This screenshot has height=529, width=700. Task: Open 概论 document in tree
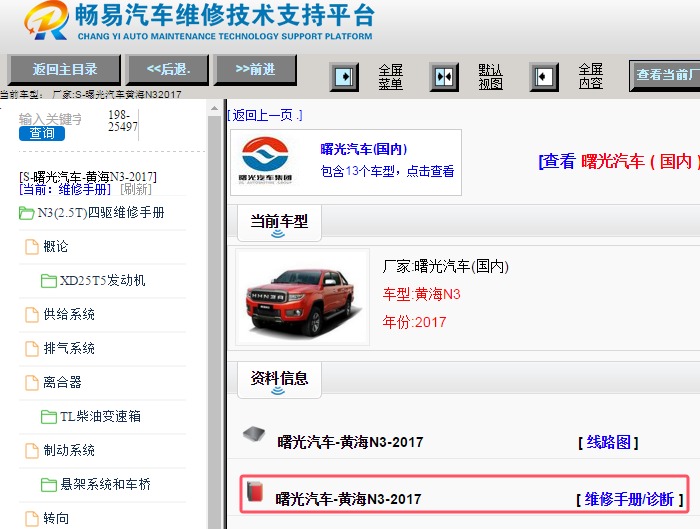click(56, 246)
